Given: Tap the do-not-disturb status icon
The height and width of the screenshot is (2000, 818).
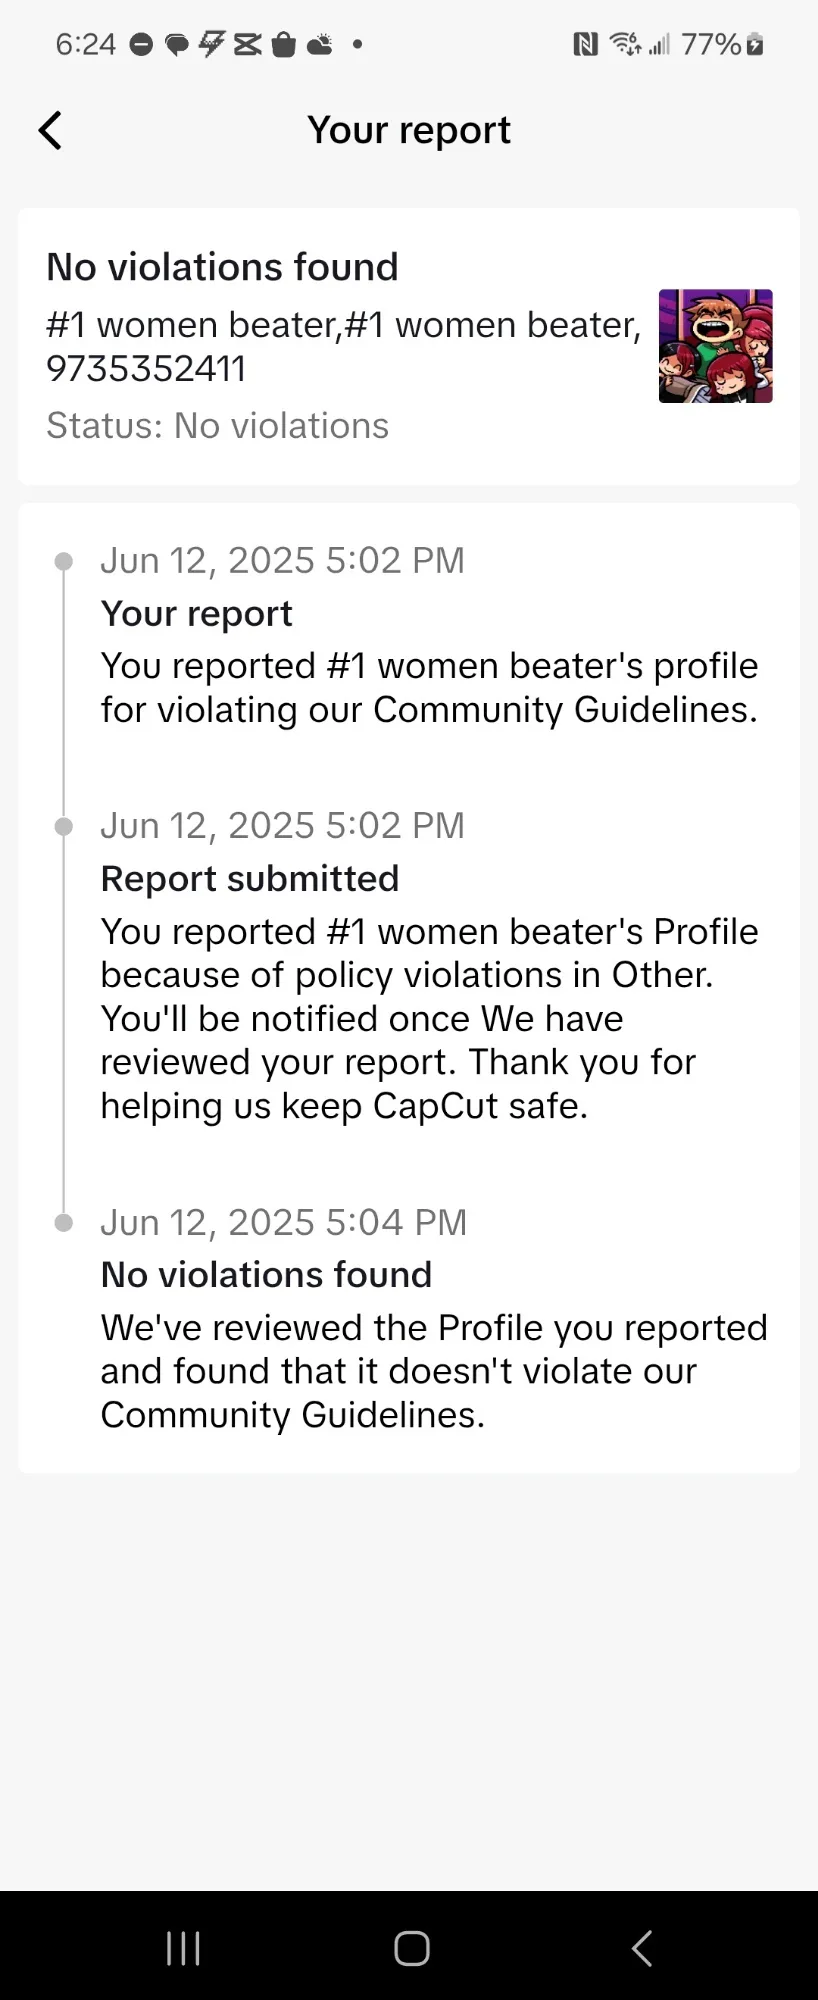Looking at the screenshot, I should coord(142,44).
